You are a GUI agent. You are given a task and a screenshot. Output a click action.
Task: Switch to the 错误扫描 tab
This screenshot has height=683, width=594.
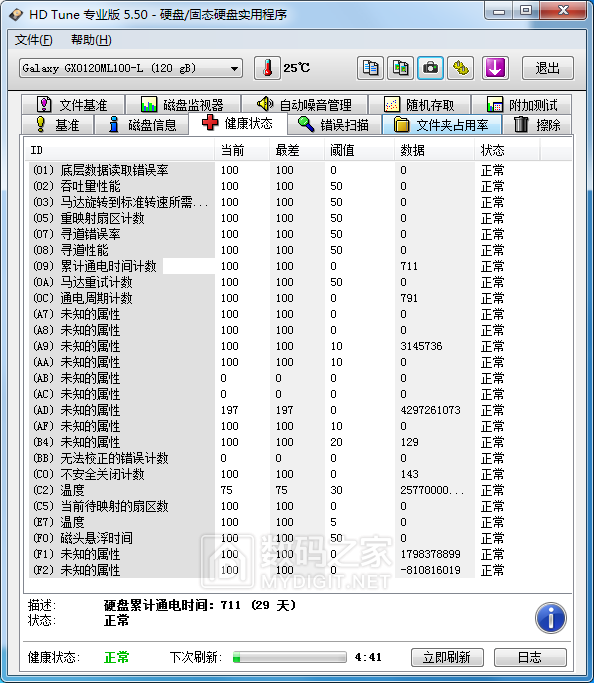coord(334,125)
